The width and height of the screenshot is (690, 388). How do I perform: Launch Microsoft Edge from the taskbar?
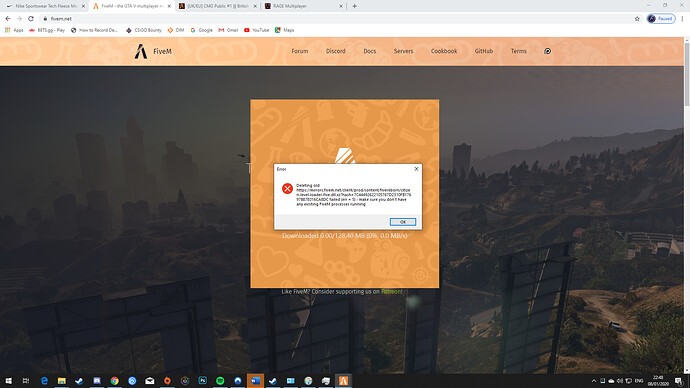pos(44,381)
